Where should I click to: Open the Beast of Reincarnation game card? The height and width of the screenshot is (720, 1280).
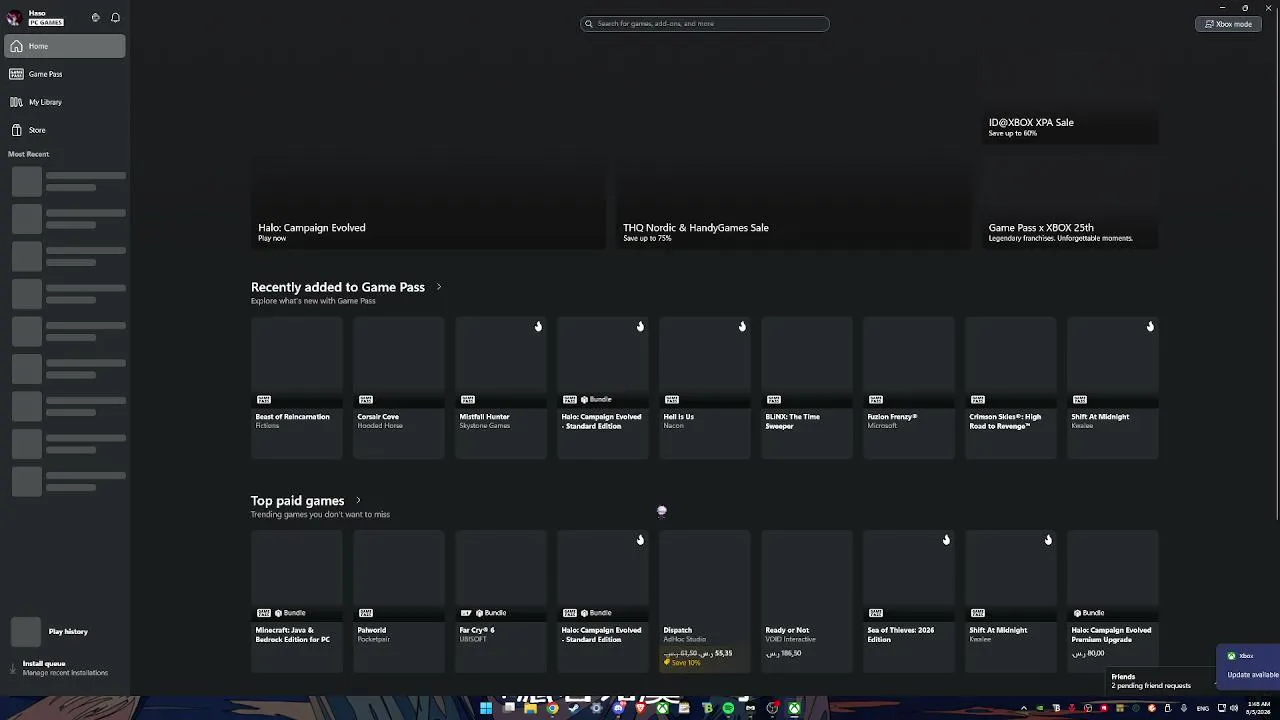297,388
